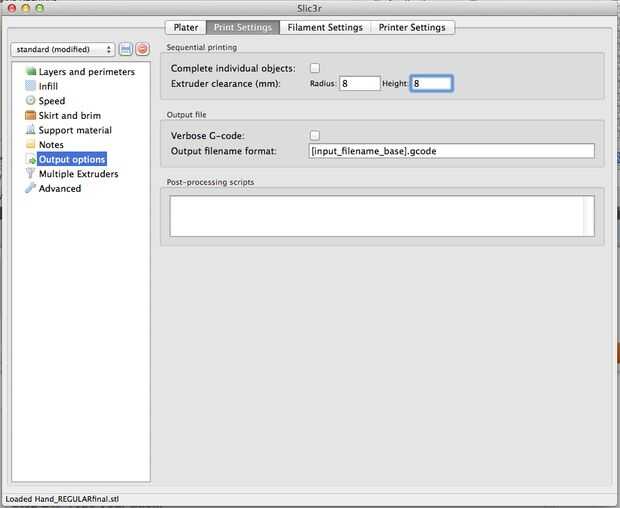Image resolution: width=620 pixels, height=508 pixels.
Task: Click the Output filename format field
Action: pos(451,151)
